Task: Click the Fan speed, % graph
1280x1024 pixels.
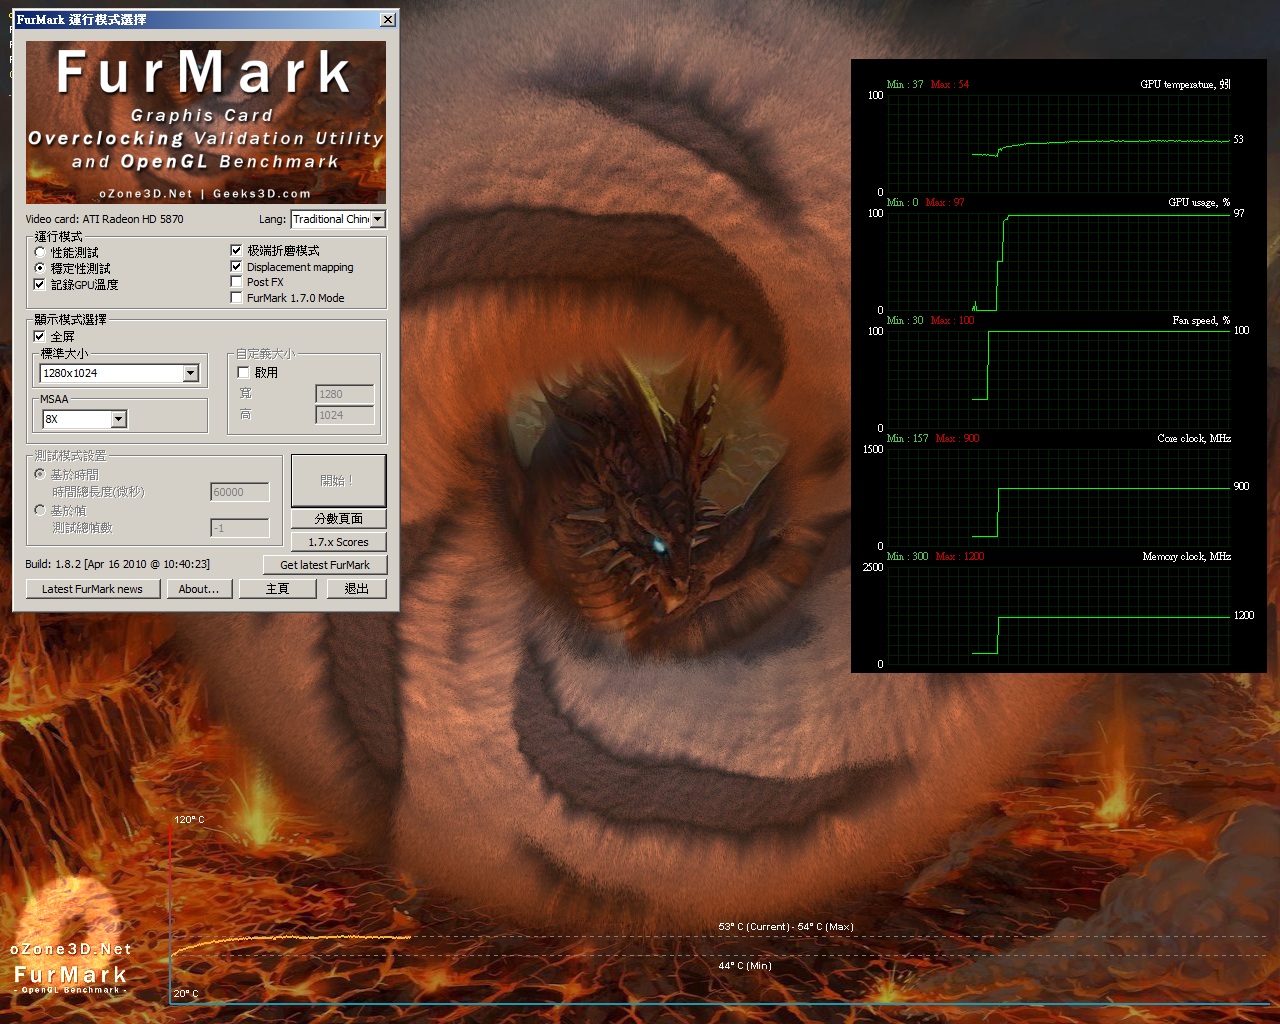Action: tap(1059, 380)
